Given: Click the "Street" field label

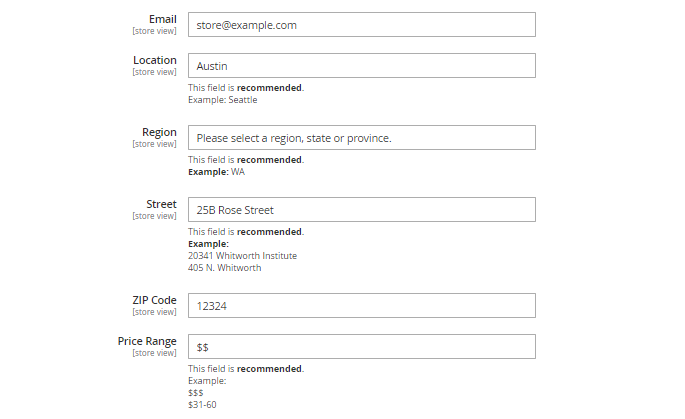Looking at the screenshot, I should tap(161, 204).
